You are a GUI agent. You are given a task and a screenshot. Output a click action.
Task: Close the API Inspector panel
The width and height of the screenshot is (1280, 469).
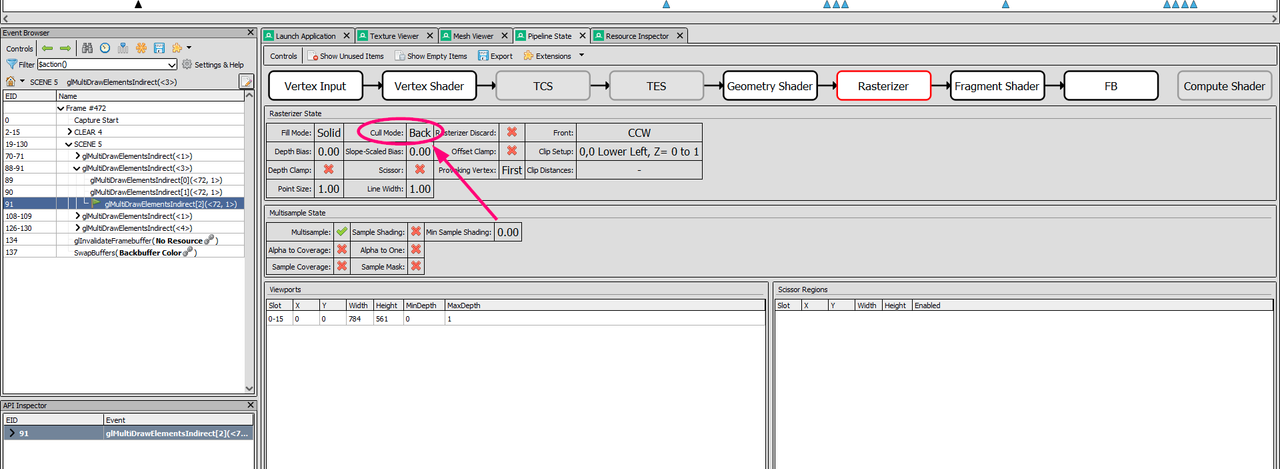pyautogui.click(x=250, y=405)
